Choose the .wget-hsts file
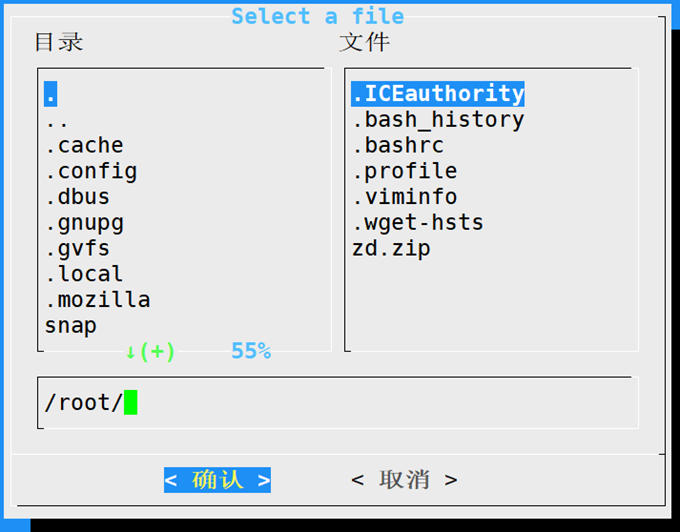680x532 pixels. pyautogui.click(x=418, y=223)
